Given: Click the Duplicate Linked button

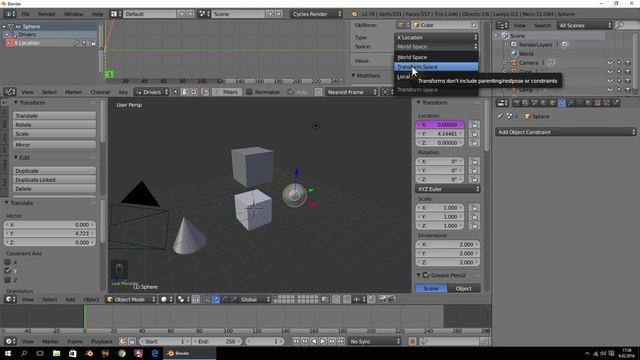Looking at the screenshot, I should (x=54, y=180).
